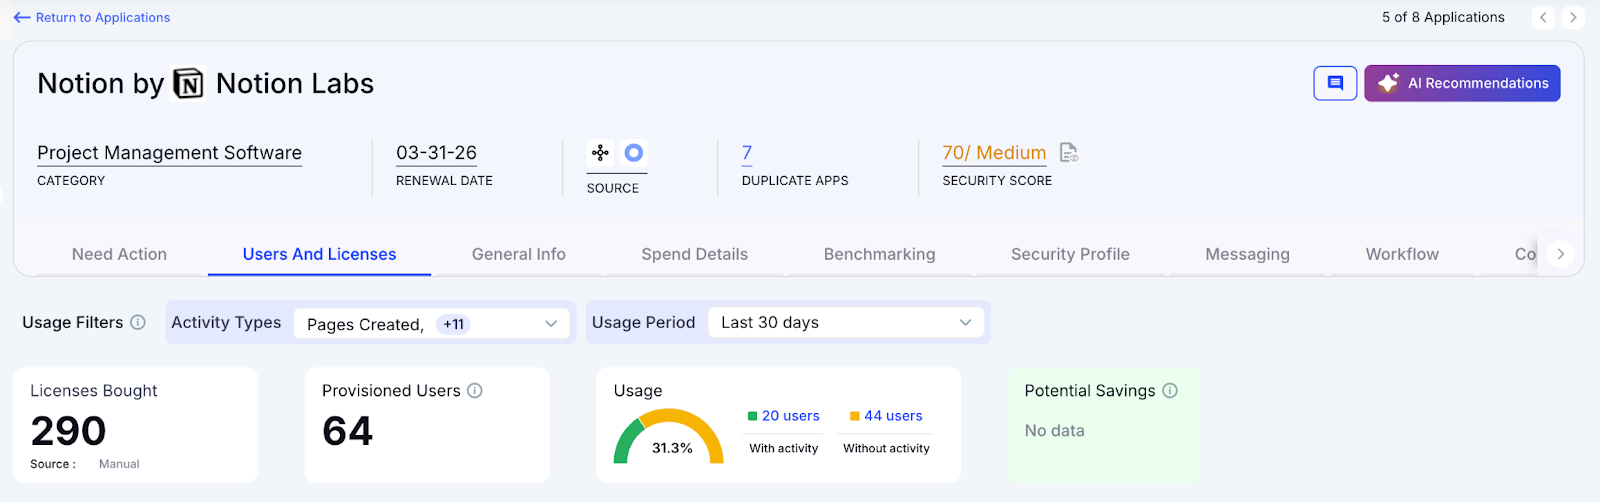Screen dimensions: 1600x502
Task: Click the Manual source label
Action: pos(119,464)
